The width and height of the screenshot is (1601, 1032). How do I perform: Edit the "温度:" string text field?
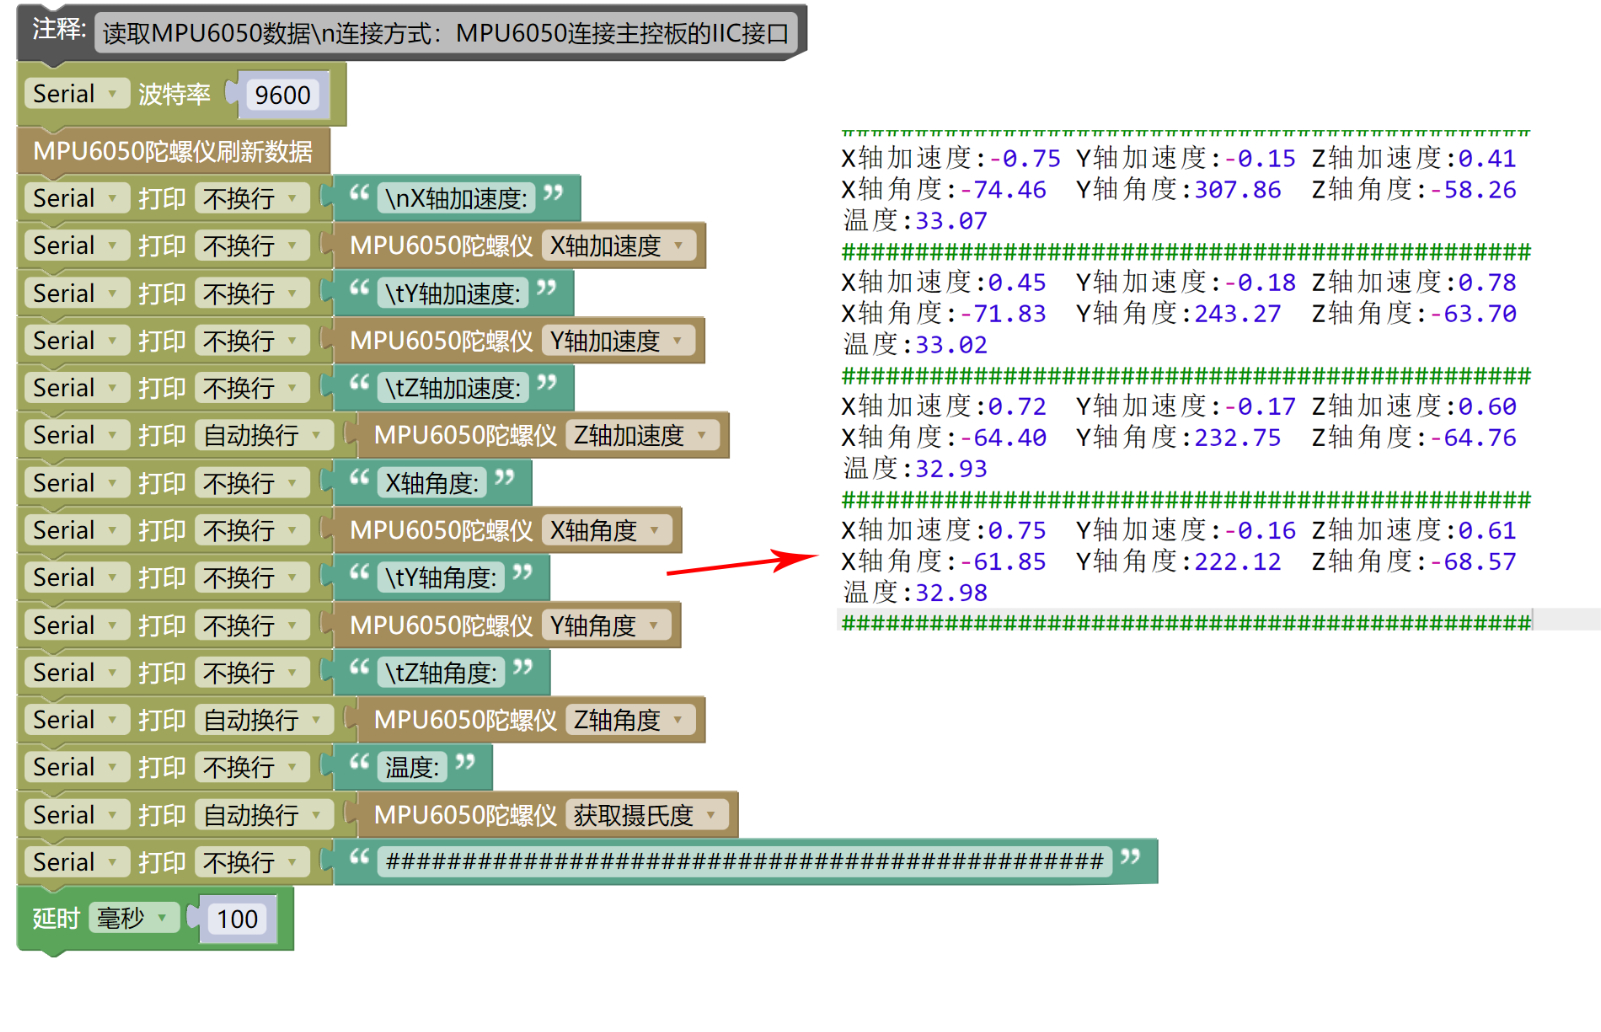click(412, 768)
